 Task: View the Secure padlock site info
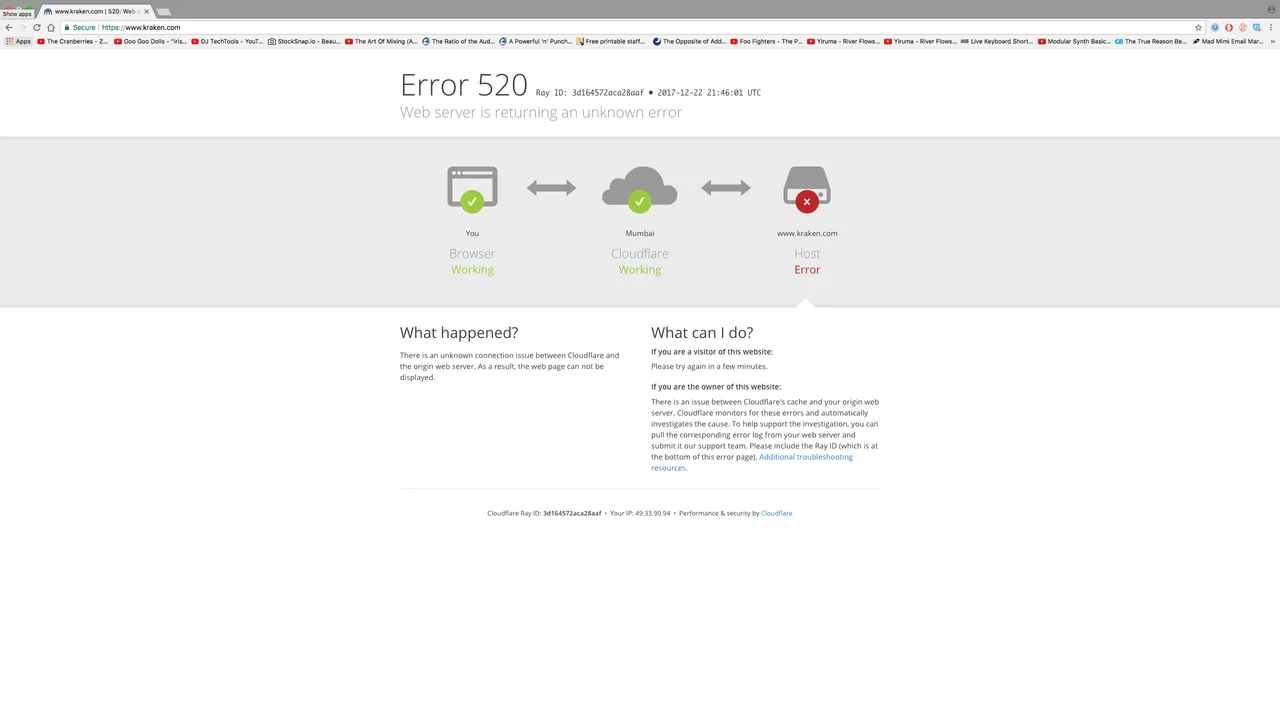80,27
